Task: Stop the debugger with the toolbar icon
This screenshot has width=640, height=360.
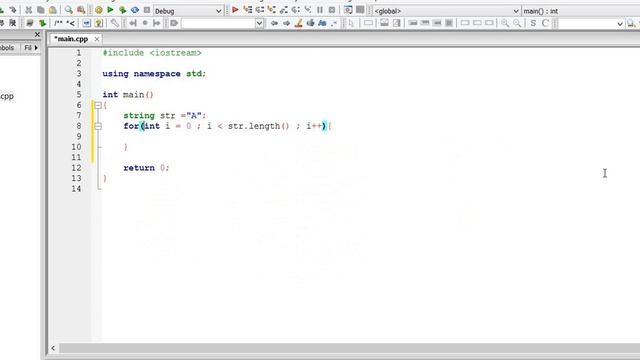Action: (332, 10)
